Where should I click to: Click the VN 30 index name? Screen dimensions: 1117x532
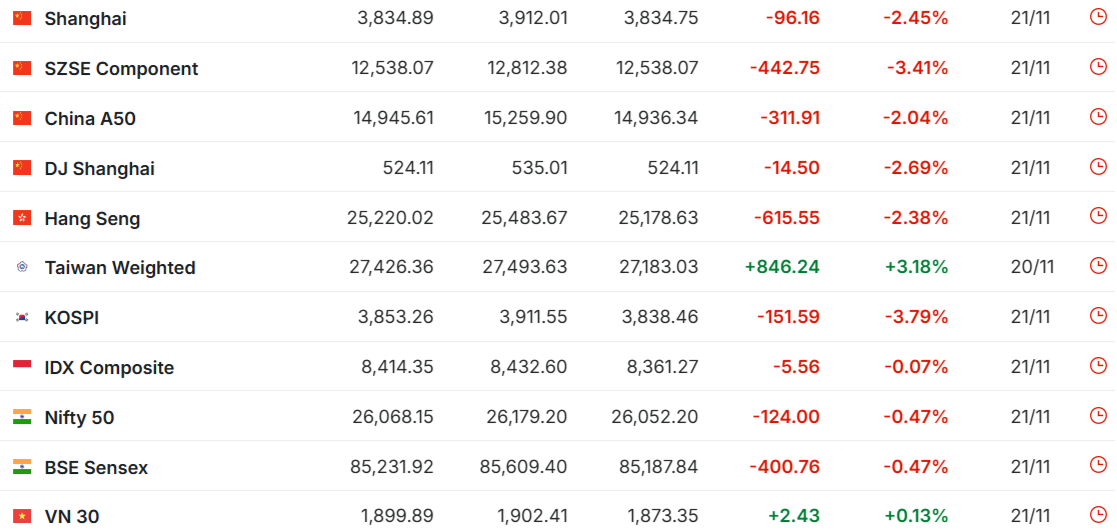point(72,517)
